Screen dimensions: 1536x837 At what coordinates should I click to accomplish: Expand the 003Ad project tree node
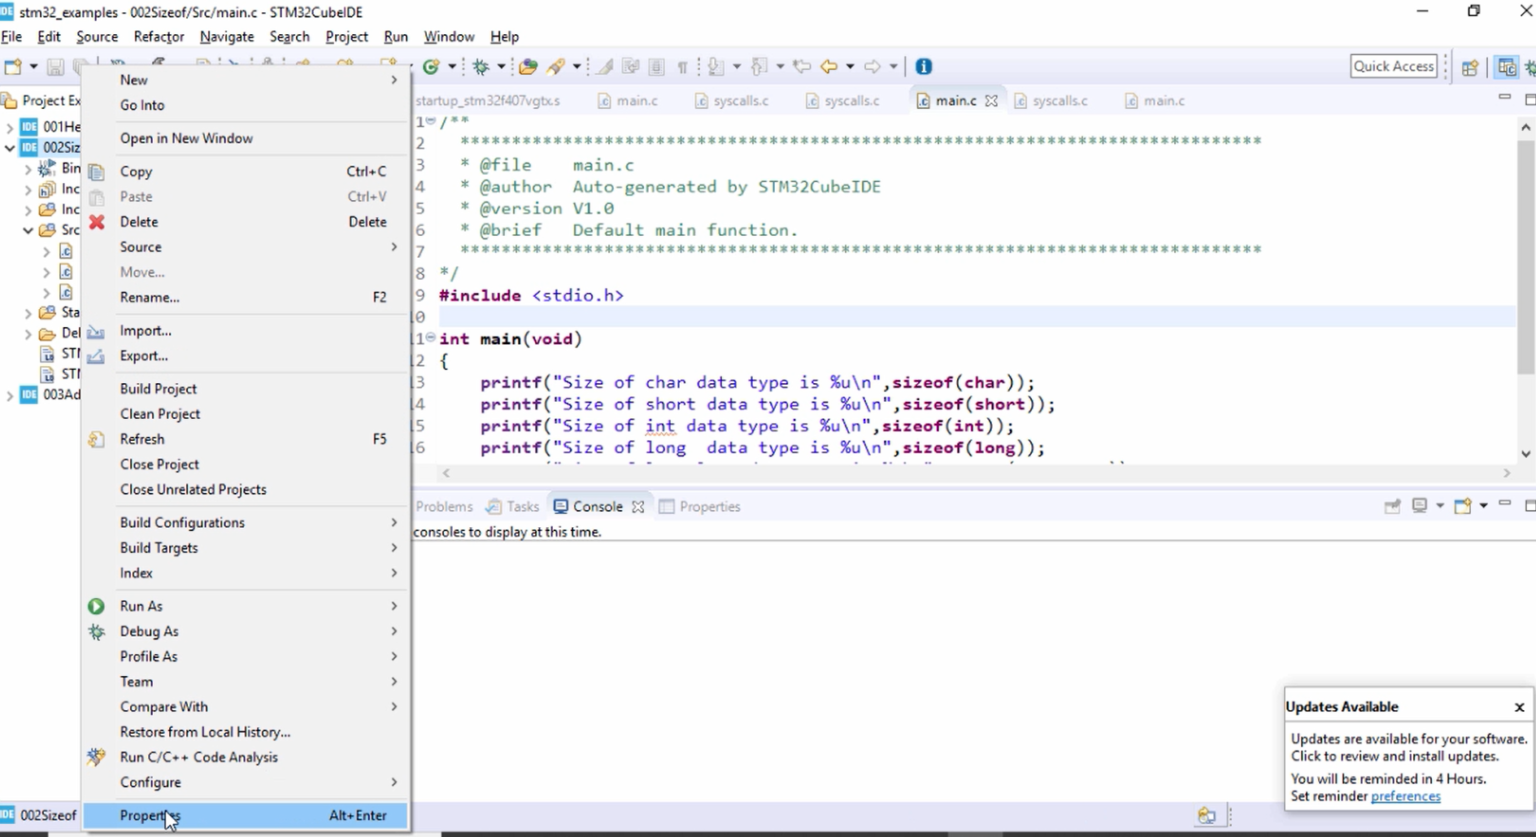tap(10, 395)
